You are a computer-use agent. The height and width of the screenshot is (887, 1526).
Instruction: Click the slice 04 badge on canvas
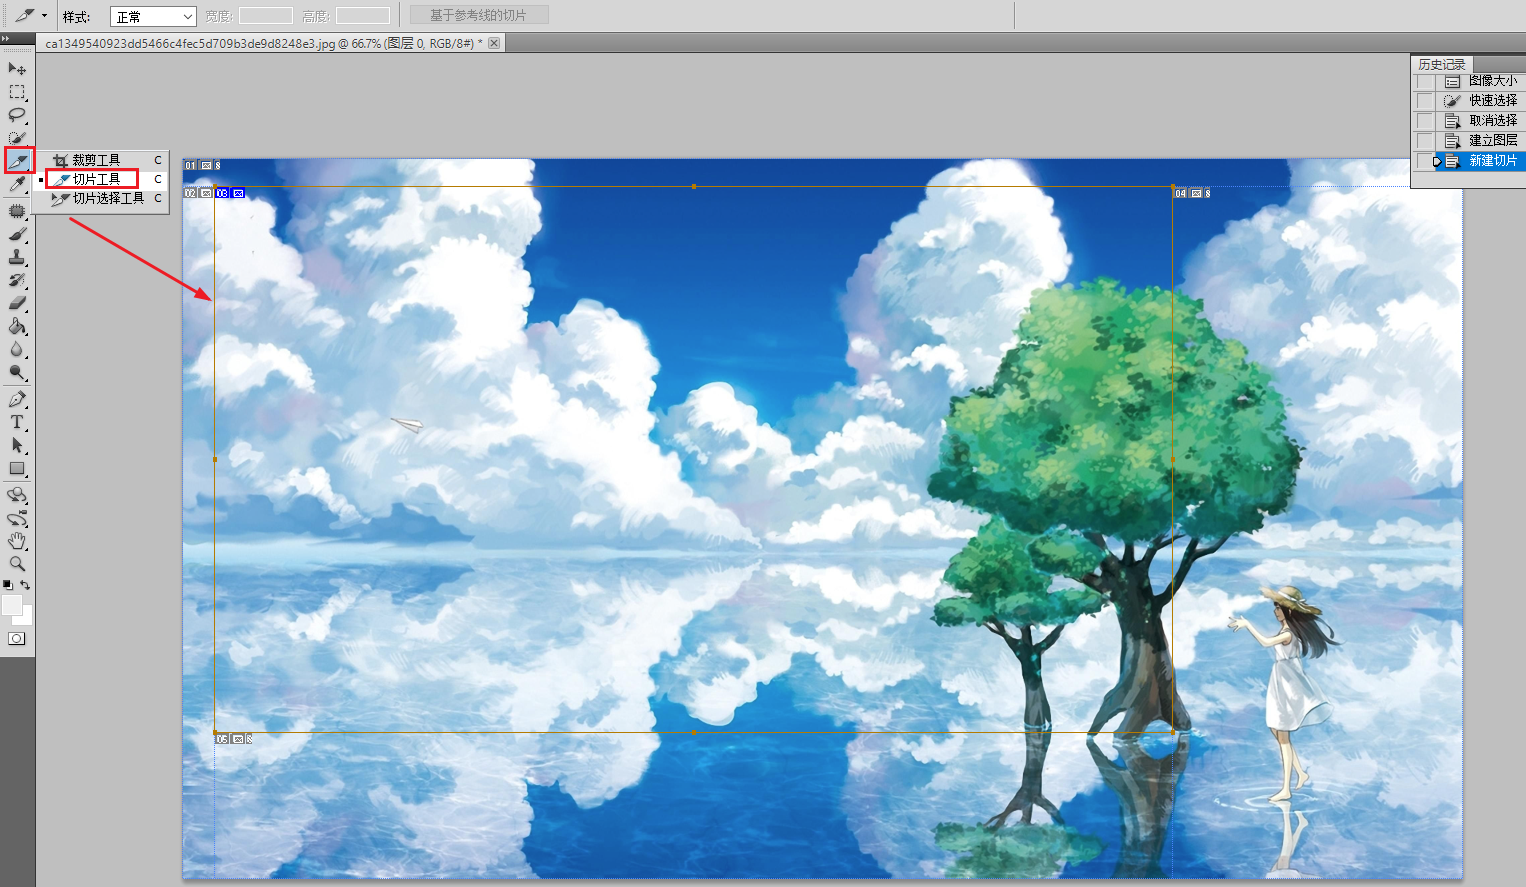click(x=1193, y=193)
